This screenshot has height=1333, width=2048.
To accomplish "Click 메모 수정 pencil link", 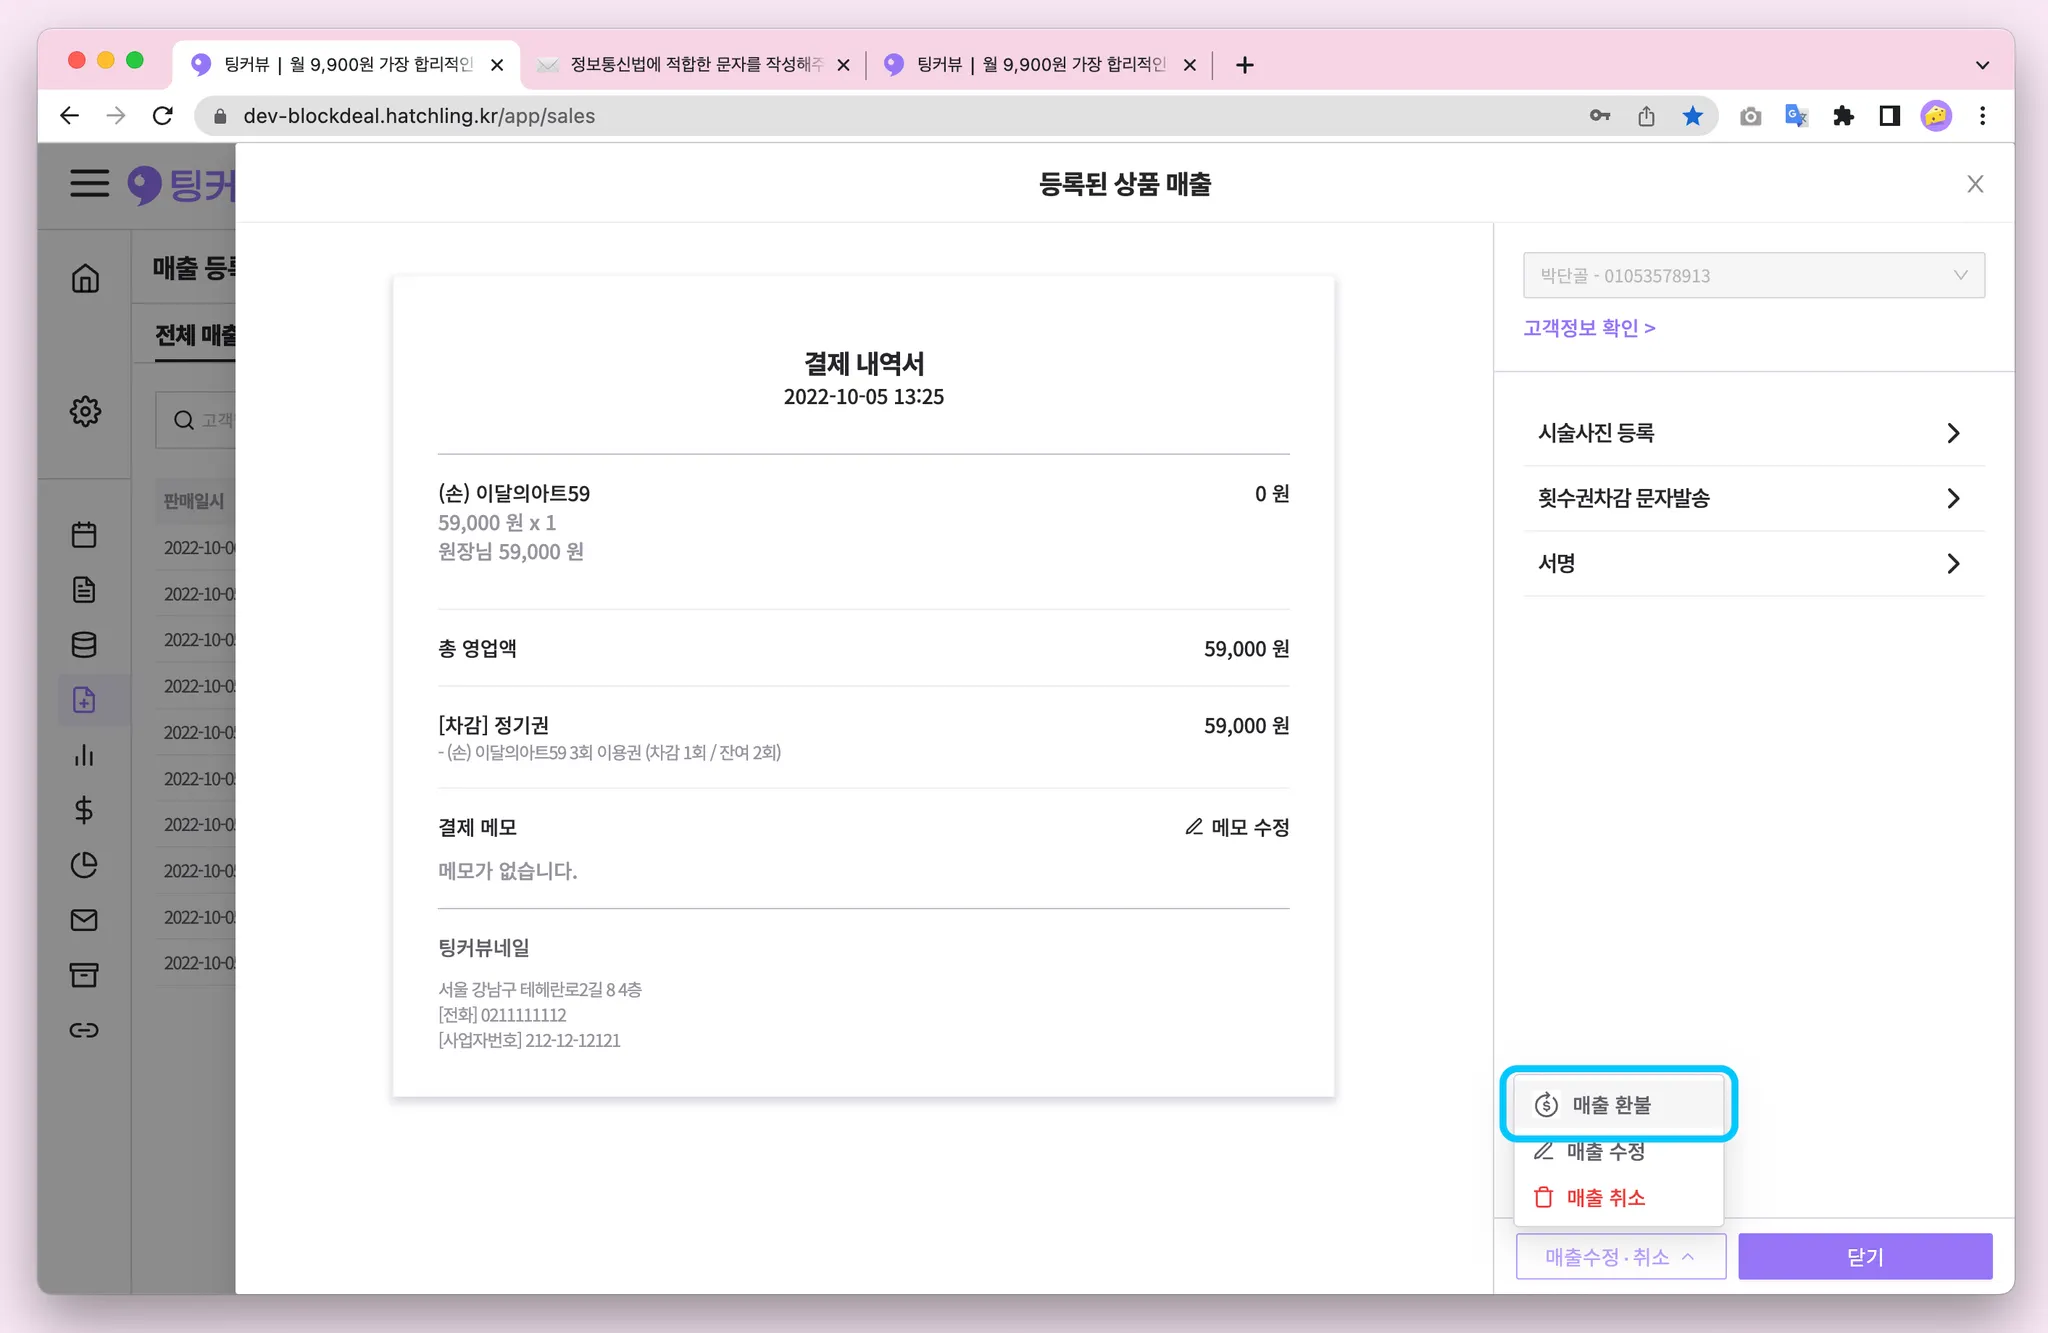I will [x=1237, y=827].
